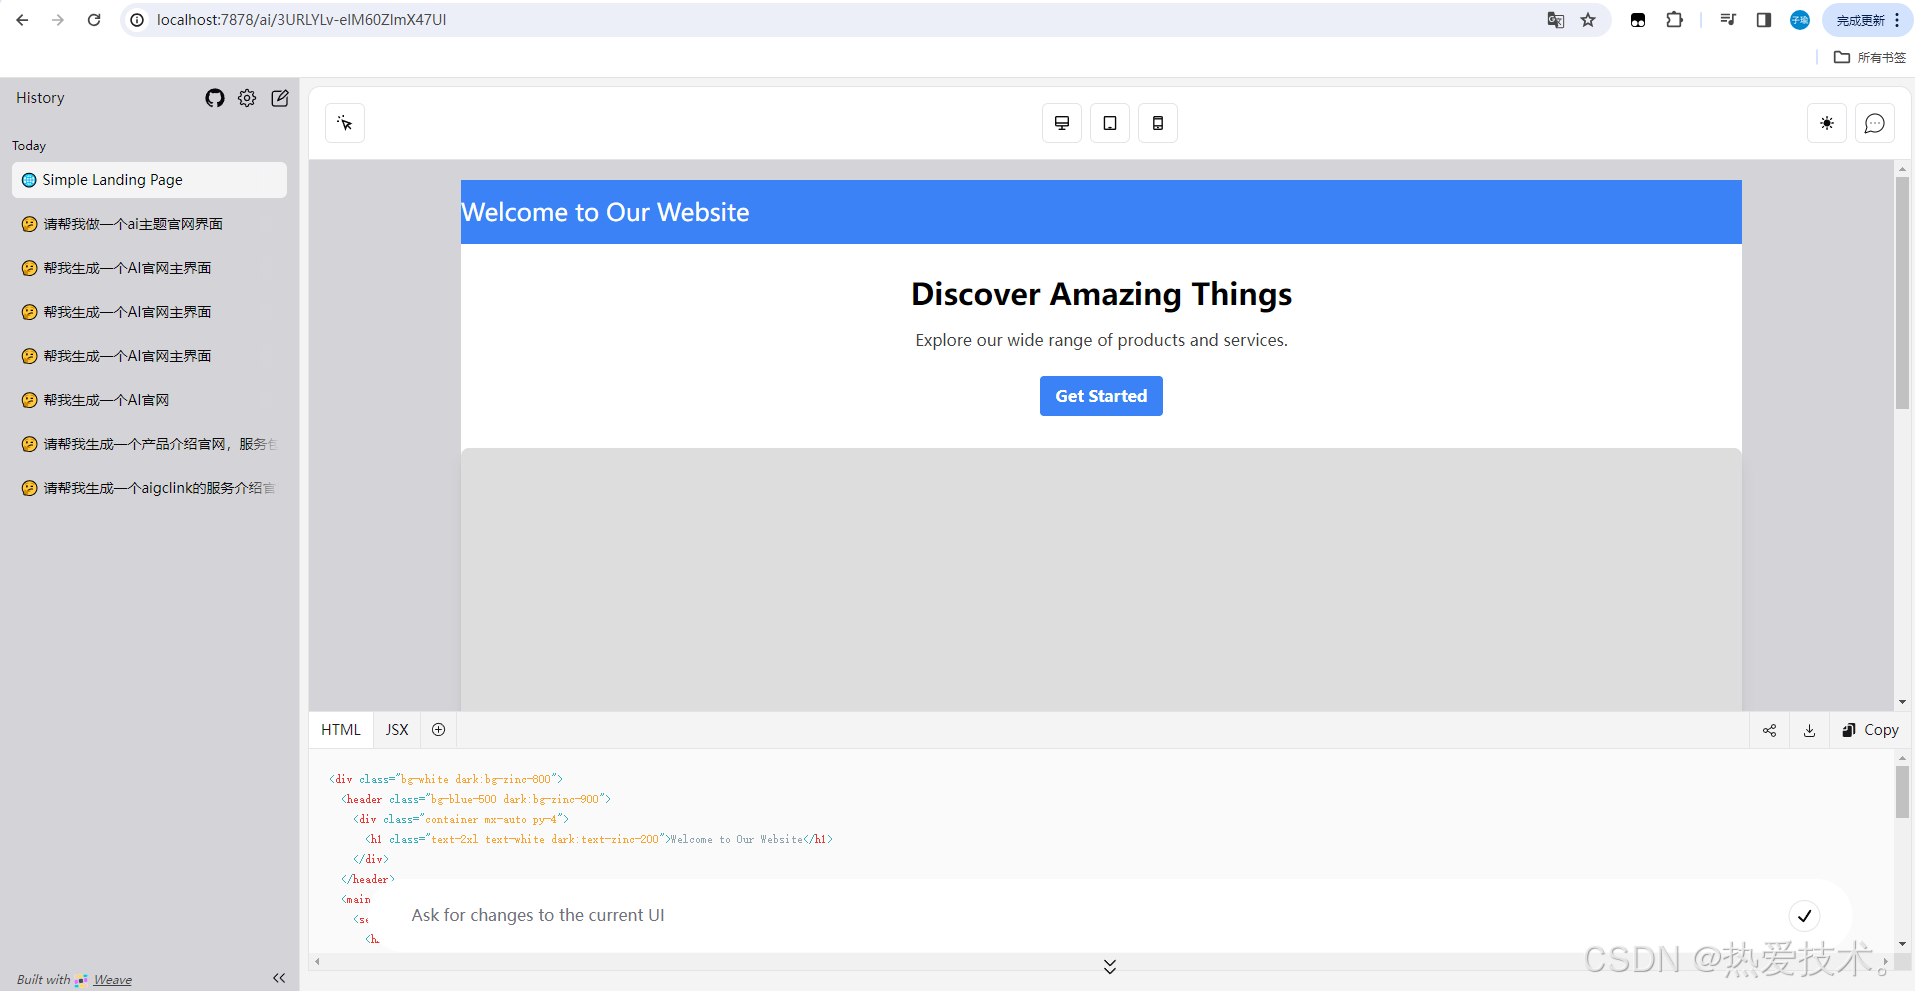
Task: Click the Ask for changes input field
Action: point(1090,915)
